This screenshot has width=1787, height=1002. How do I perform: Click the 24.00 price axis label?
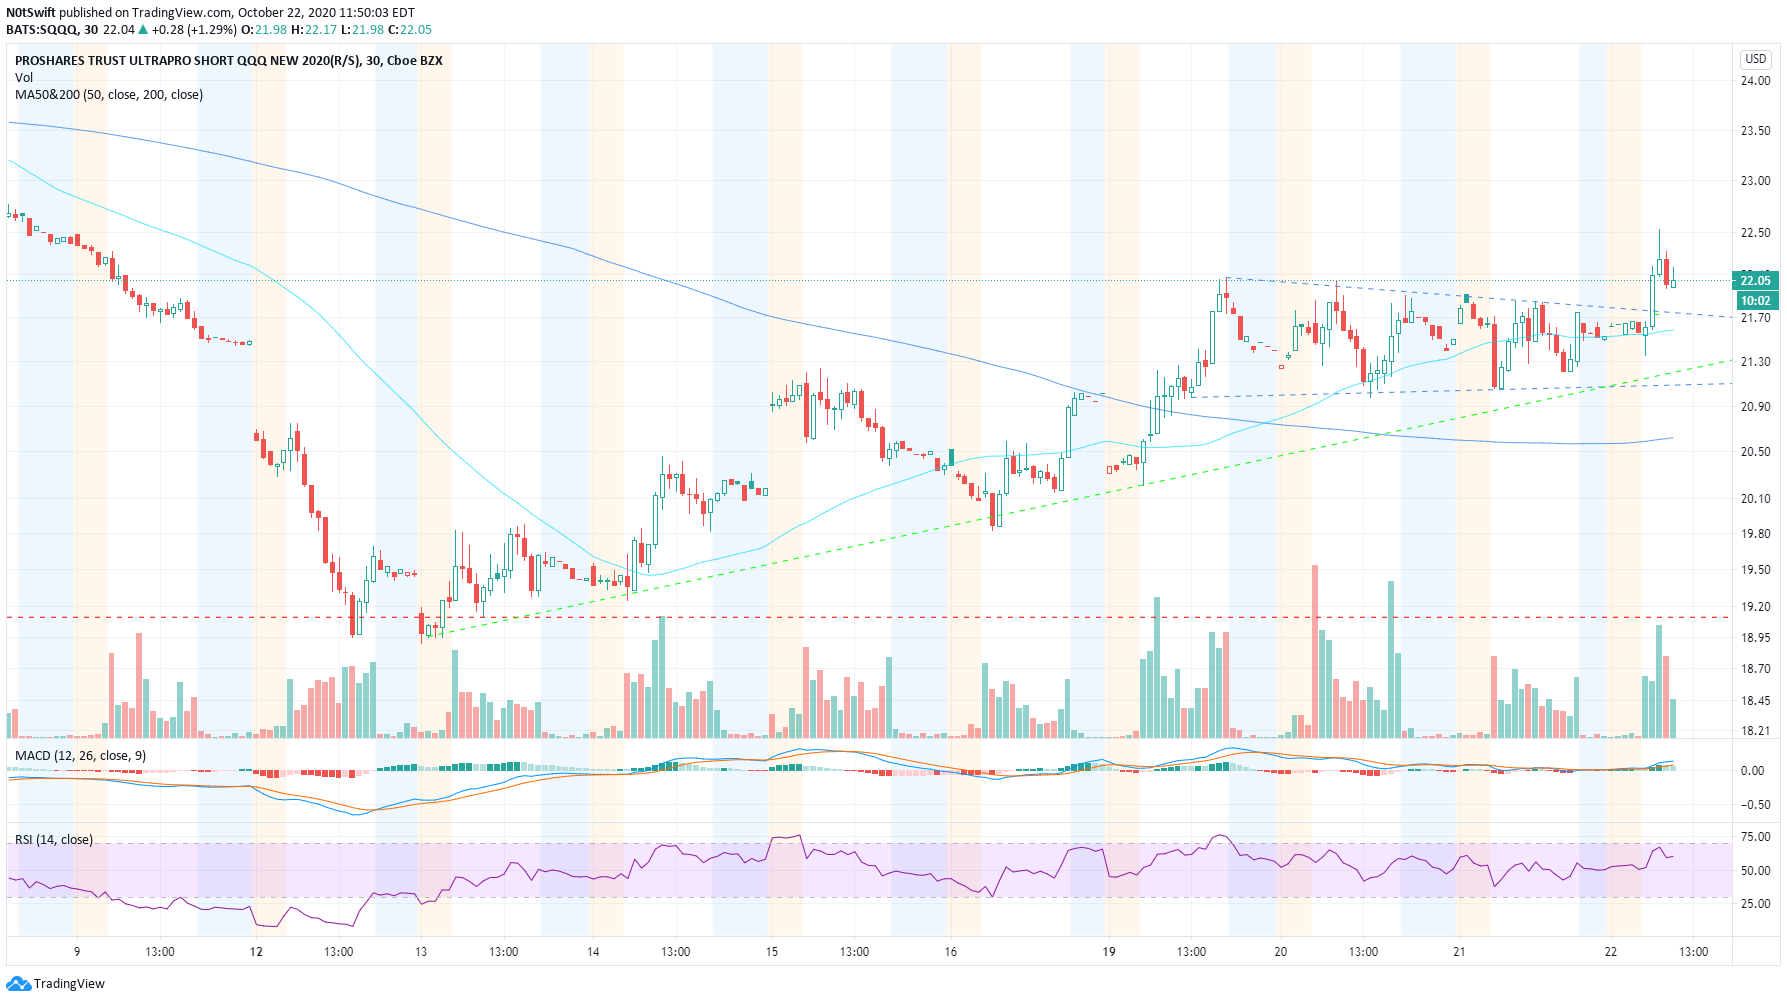pyautogui.click(x=1756, y=81)
